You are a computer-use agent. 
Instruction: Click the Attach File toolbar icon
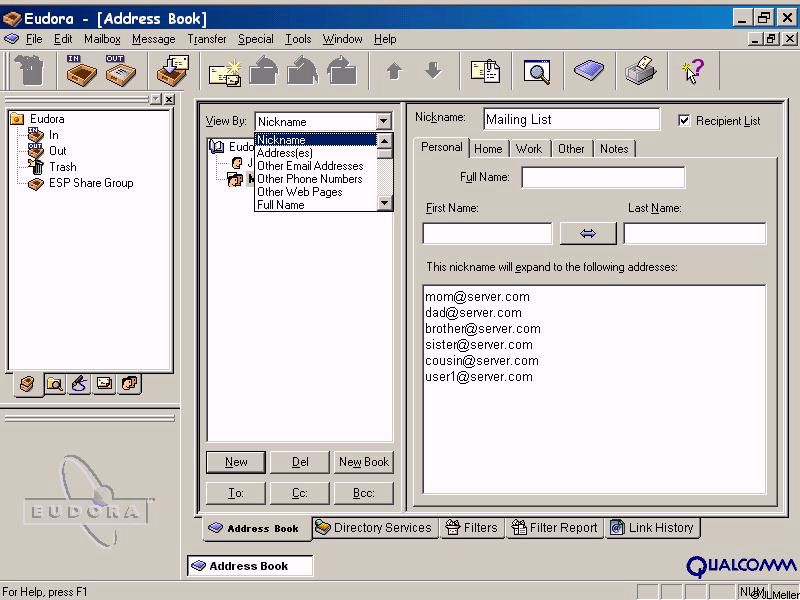pyautogui.click(x=485, y=70)
